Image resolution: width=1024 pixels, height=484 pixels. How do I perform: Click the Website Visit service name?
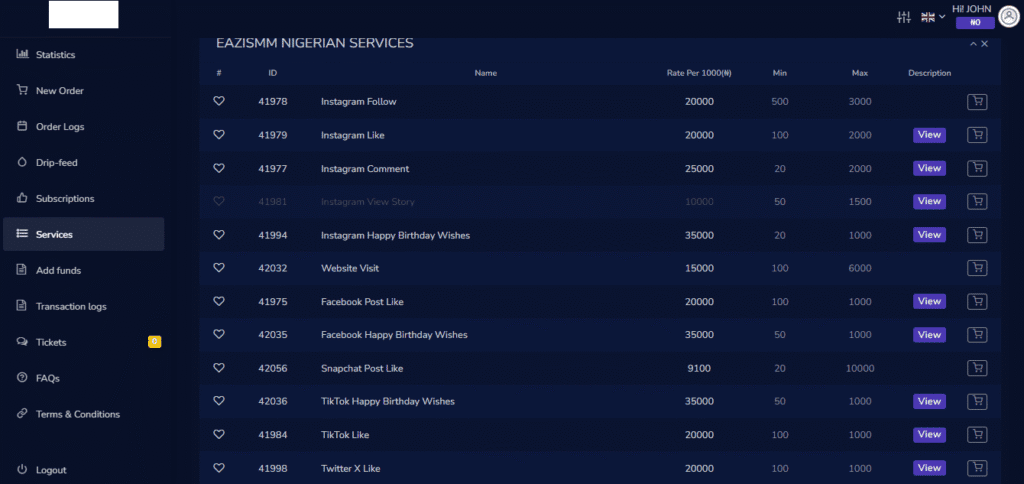[349, 268]
